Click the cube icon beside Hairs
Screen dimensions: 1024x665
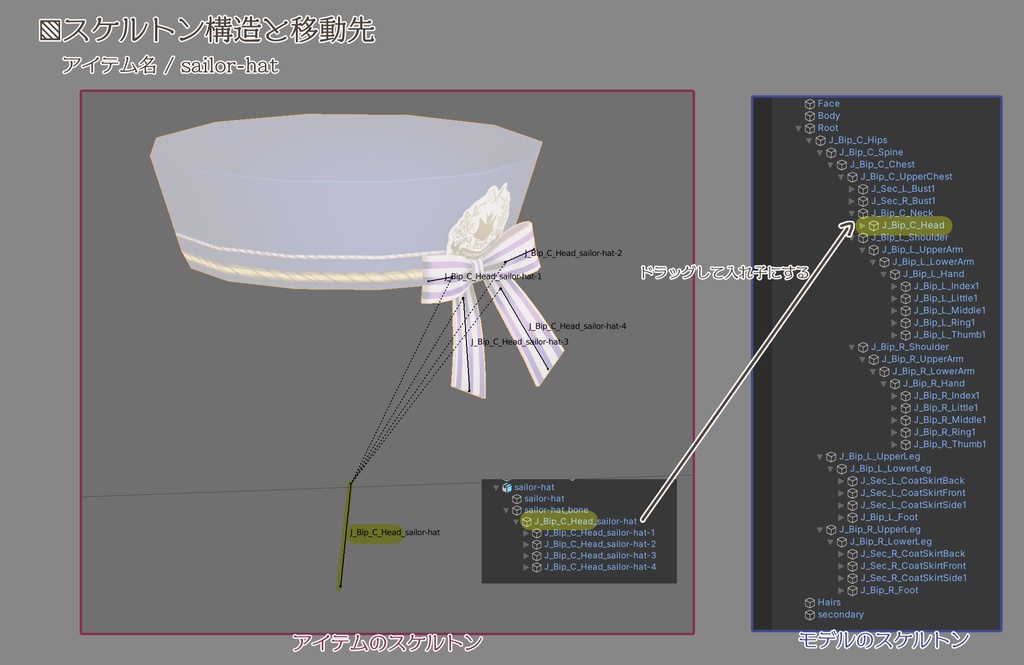point(810,603)
